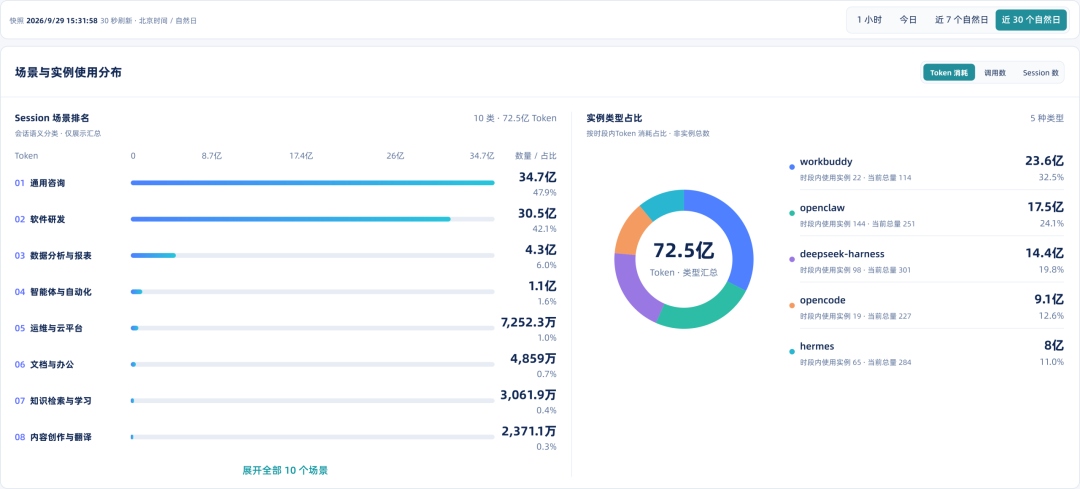Click the 10 类 · 72.5亿 Token summary
This screenshot has width=1080, height=489.
point(515,118)
